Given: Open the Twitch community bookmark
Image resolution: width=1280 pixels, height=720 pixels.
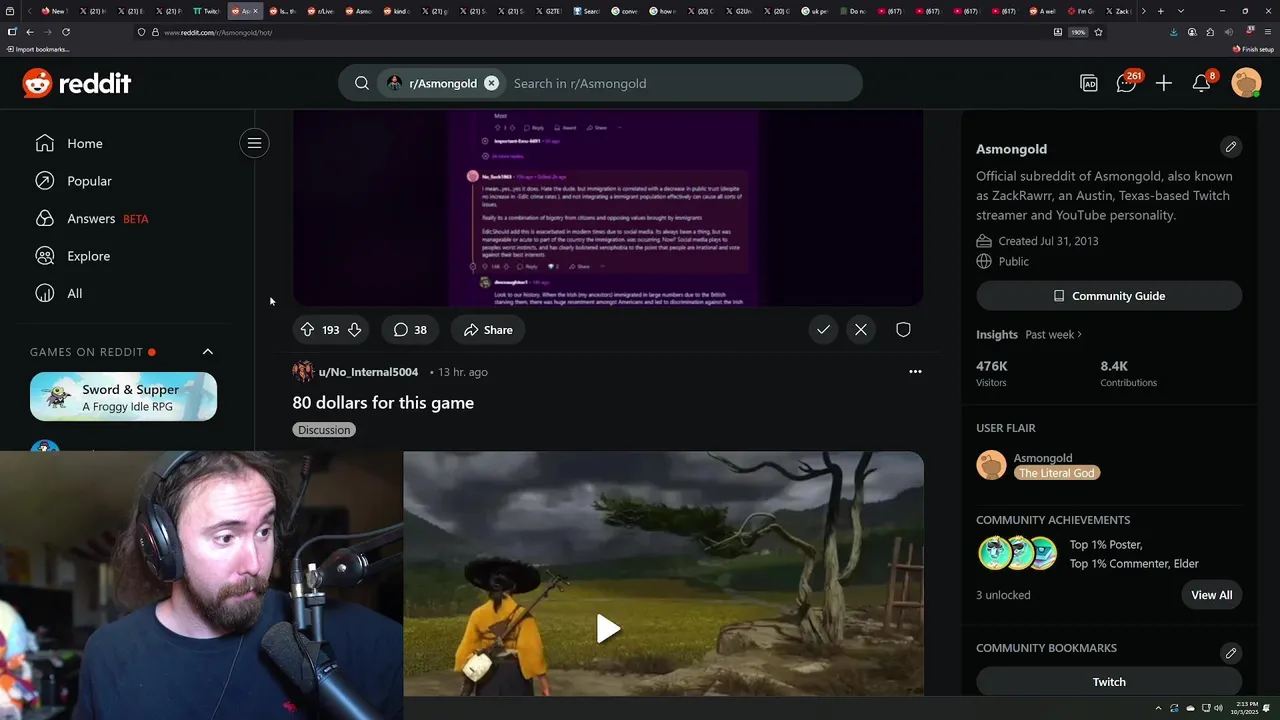Looking at the screenshot, I should point(1109,682).
